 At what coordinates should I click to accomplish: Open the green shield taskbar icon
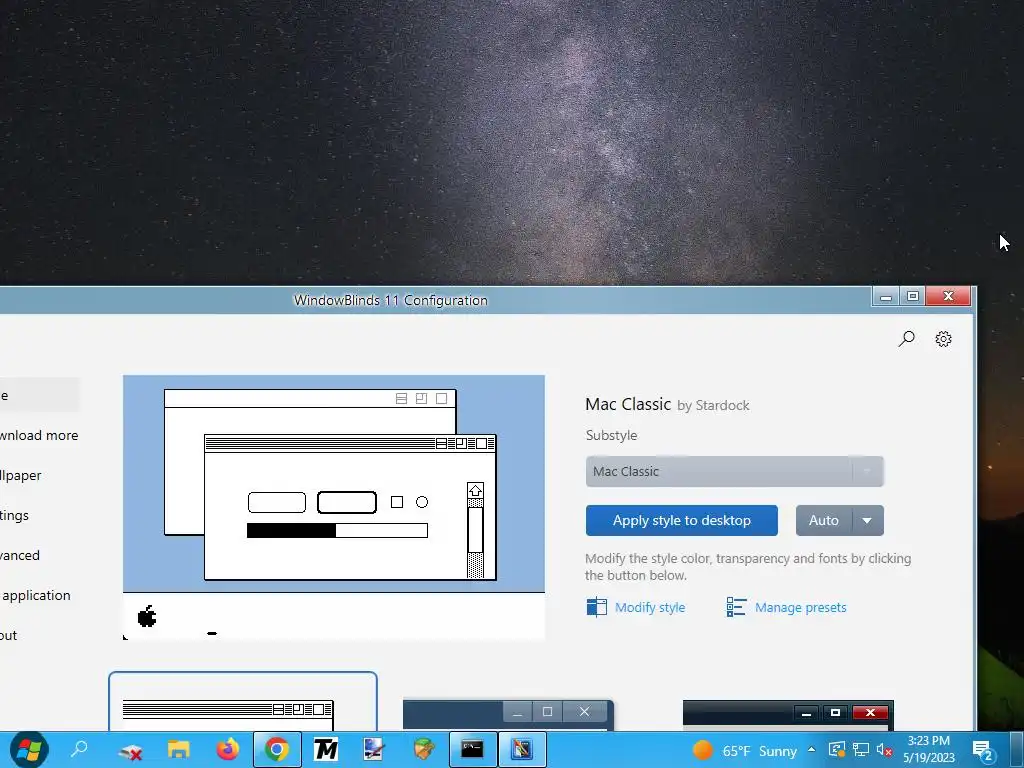coord(424,749)
